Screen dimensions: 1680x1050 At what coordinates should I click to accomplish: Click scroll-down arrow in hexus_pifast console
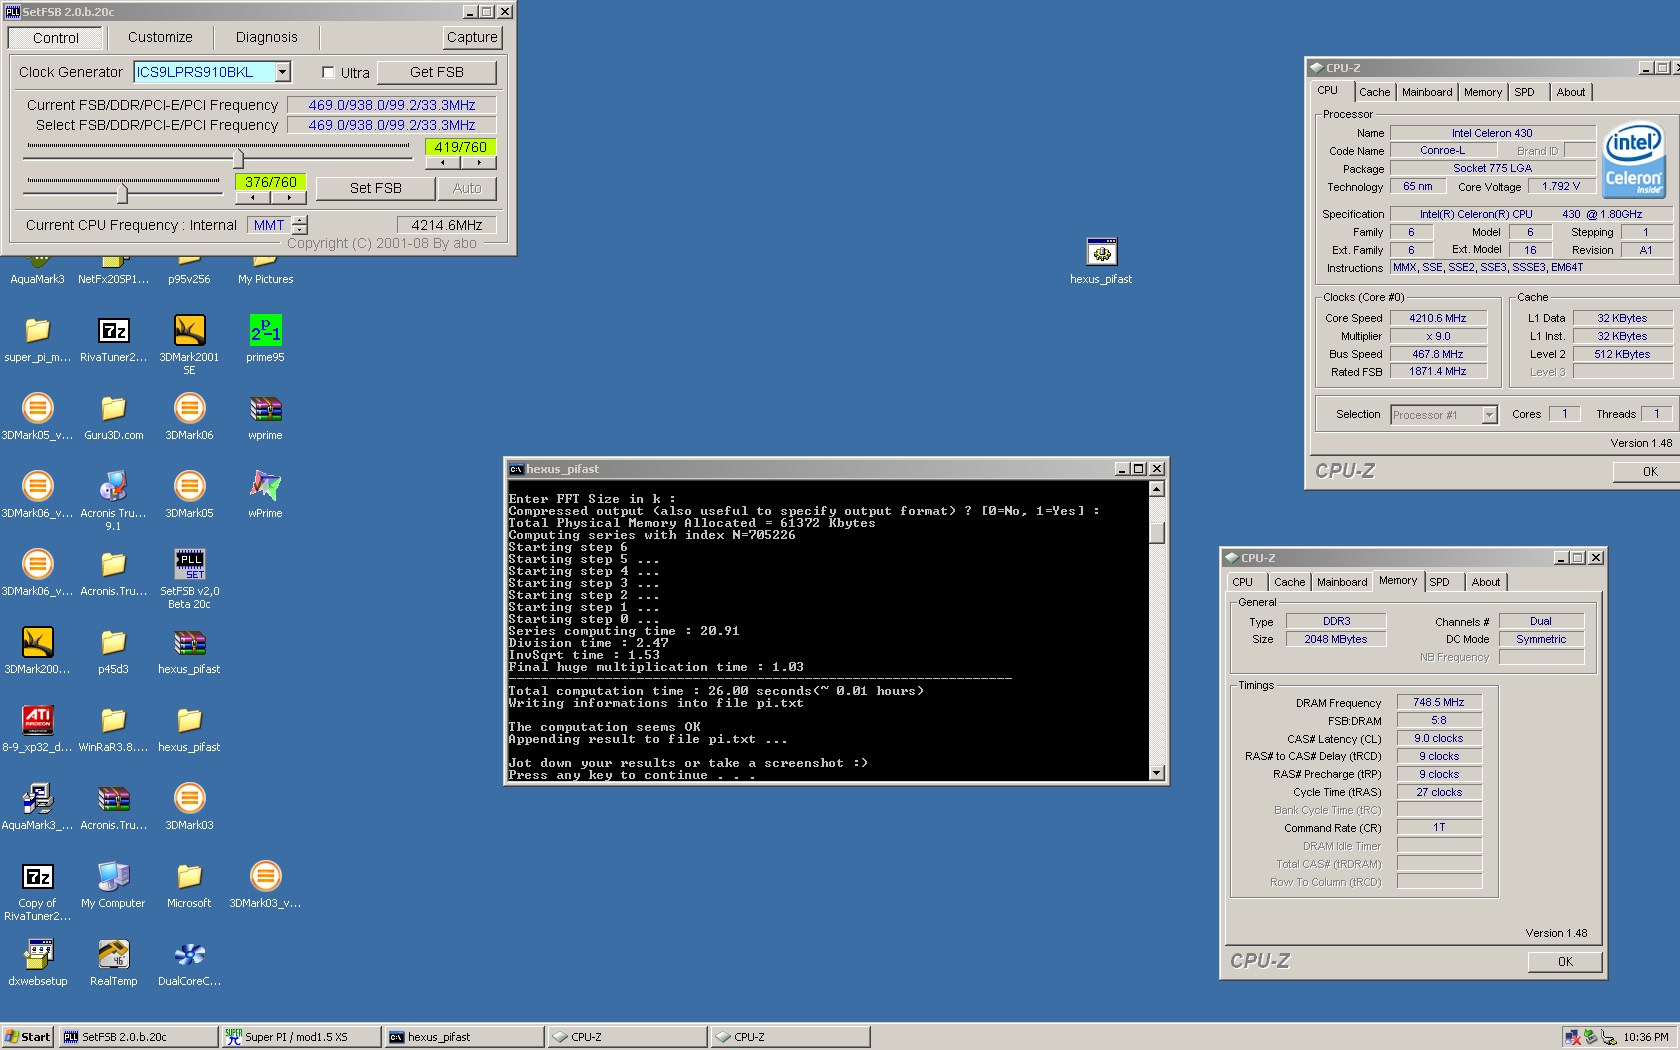1157,772
